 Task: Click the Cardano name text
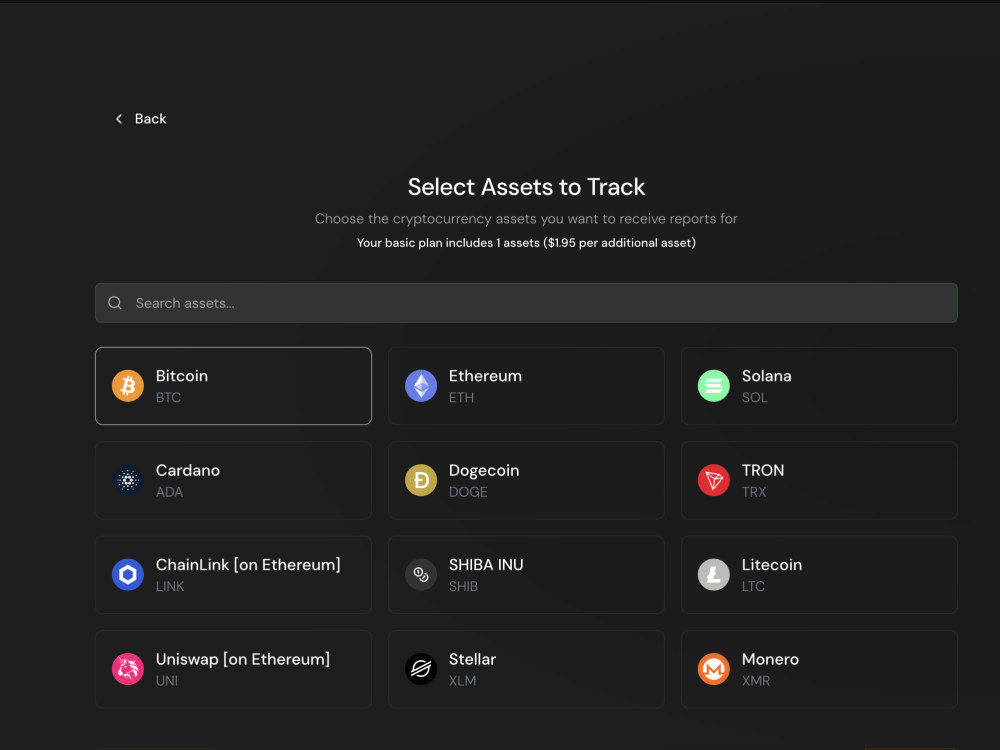[x=188, y=470]
